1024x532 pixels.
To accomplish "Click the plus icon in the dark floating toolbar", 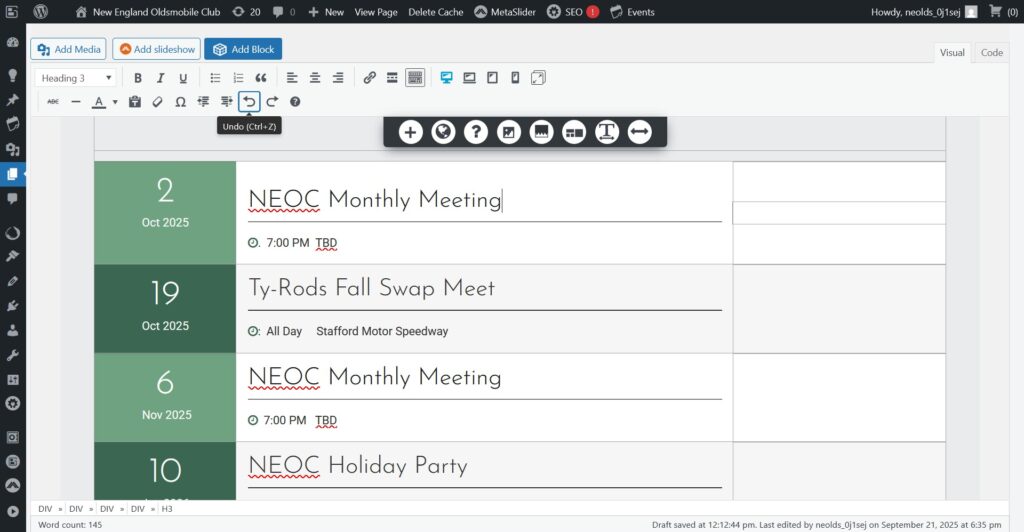I will (x=410, y=132).
